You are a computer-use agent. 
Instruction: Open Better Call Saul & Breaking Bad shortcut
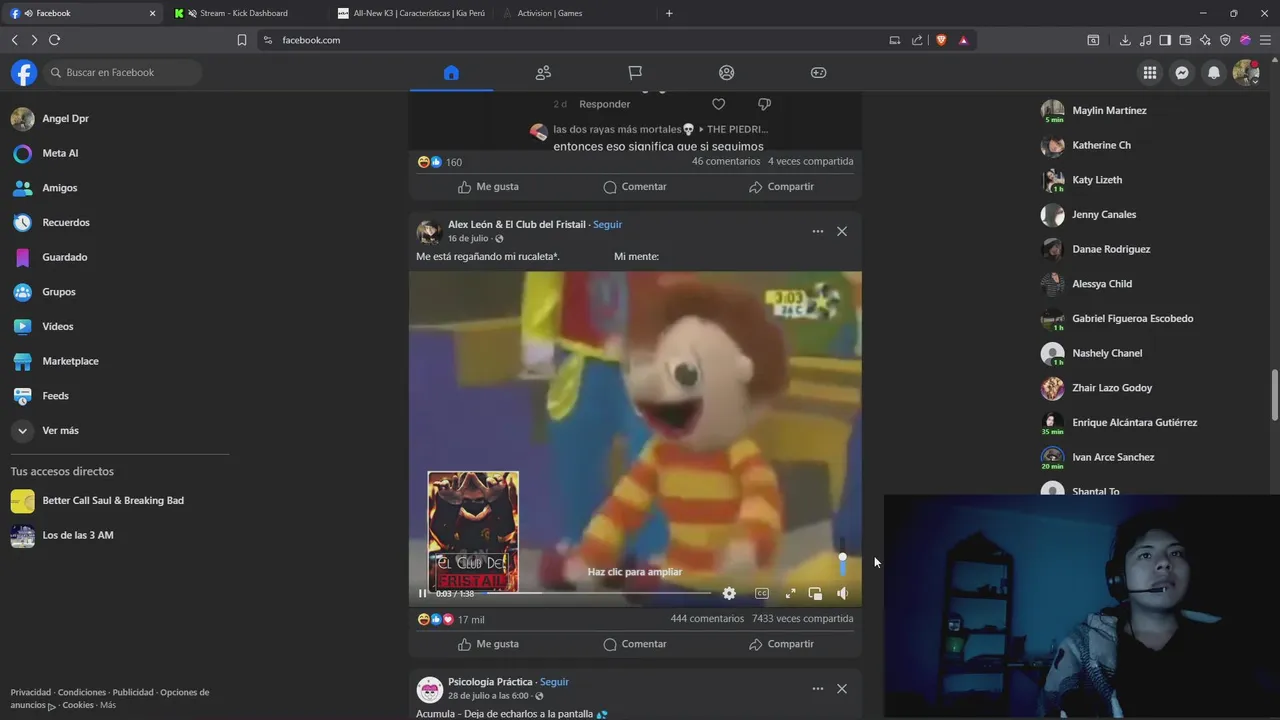tap(118, 501)
